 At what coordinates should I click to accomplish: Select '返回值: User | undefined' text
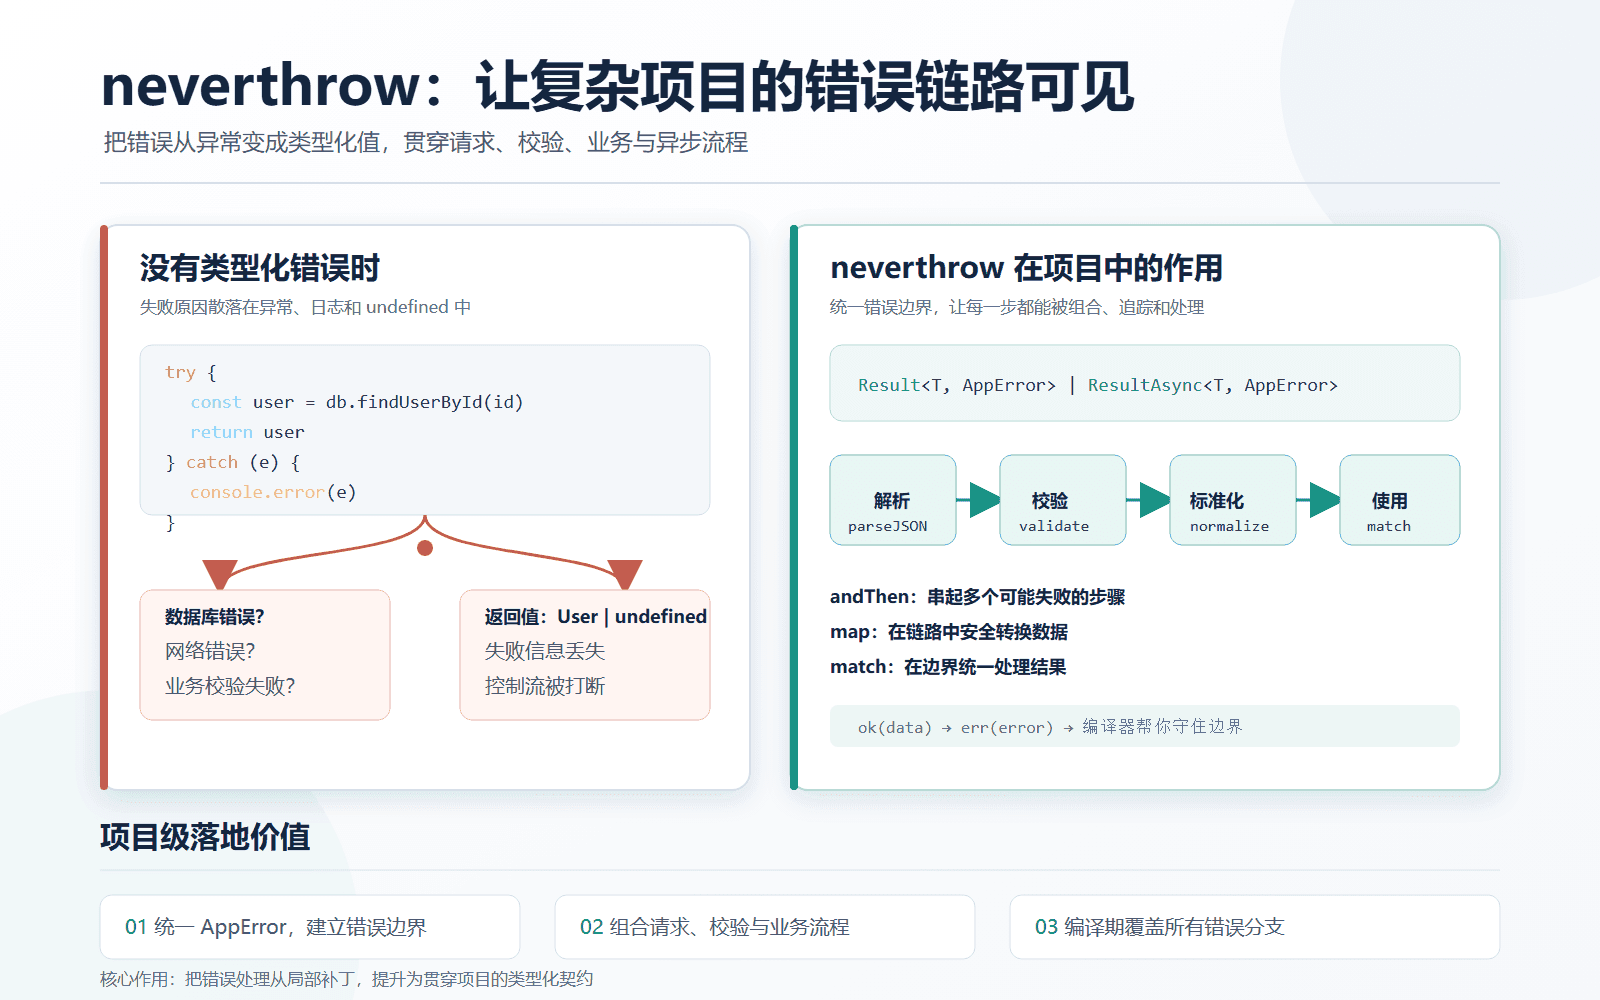point(596,617)
